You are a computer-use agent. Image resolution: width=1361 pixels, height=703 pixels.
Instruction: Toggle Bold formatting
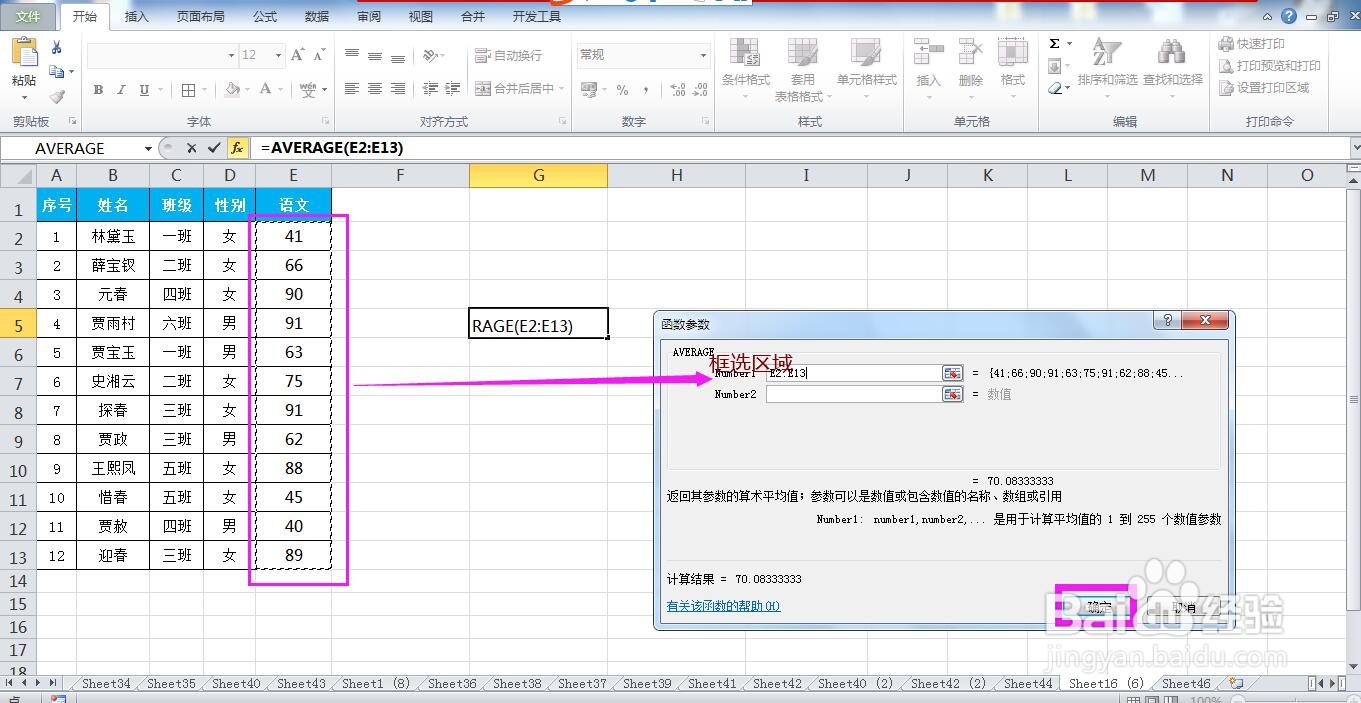point(98,90)
